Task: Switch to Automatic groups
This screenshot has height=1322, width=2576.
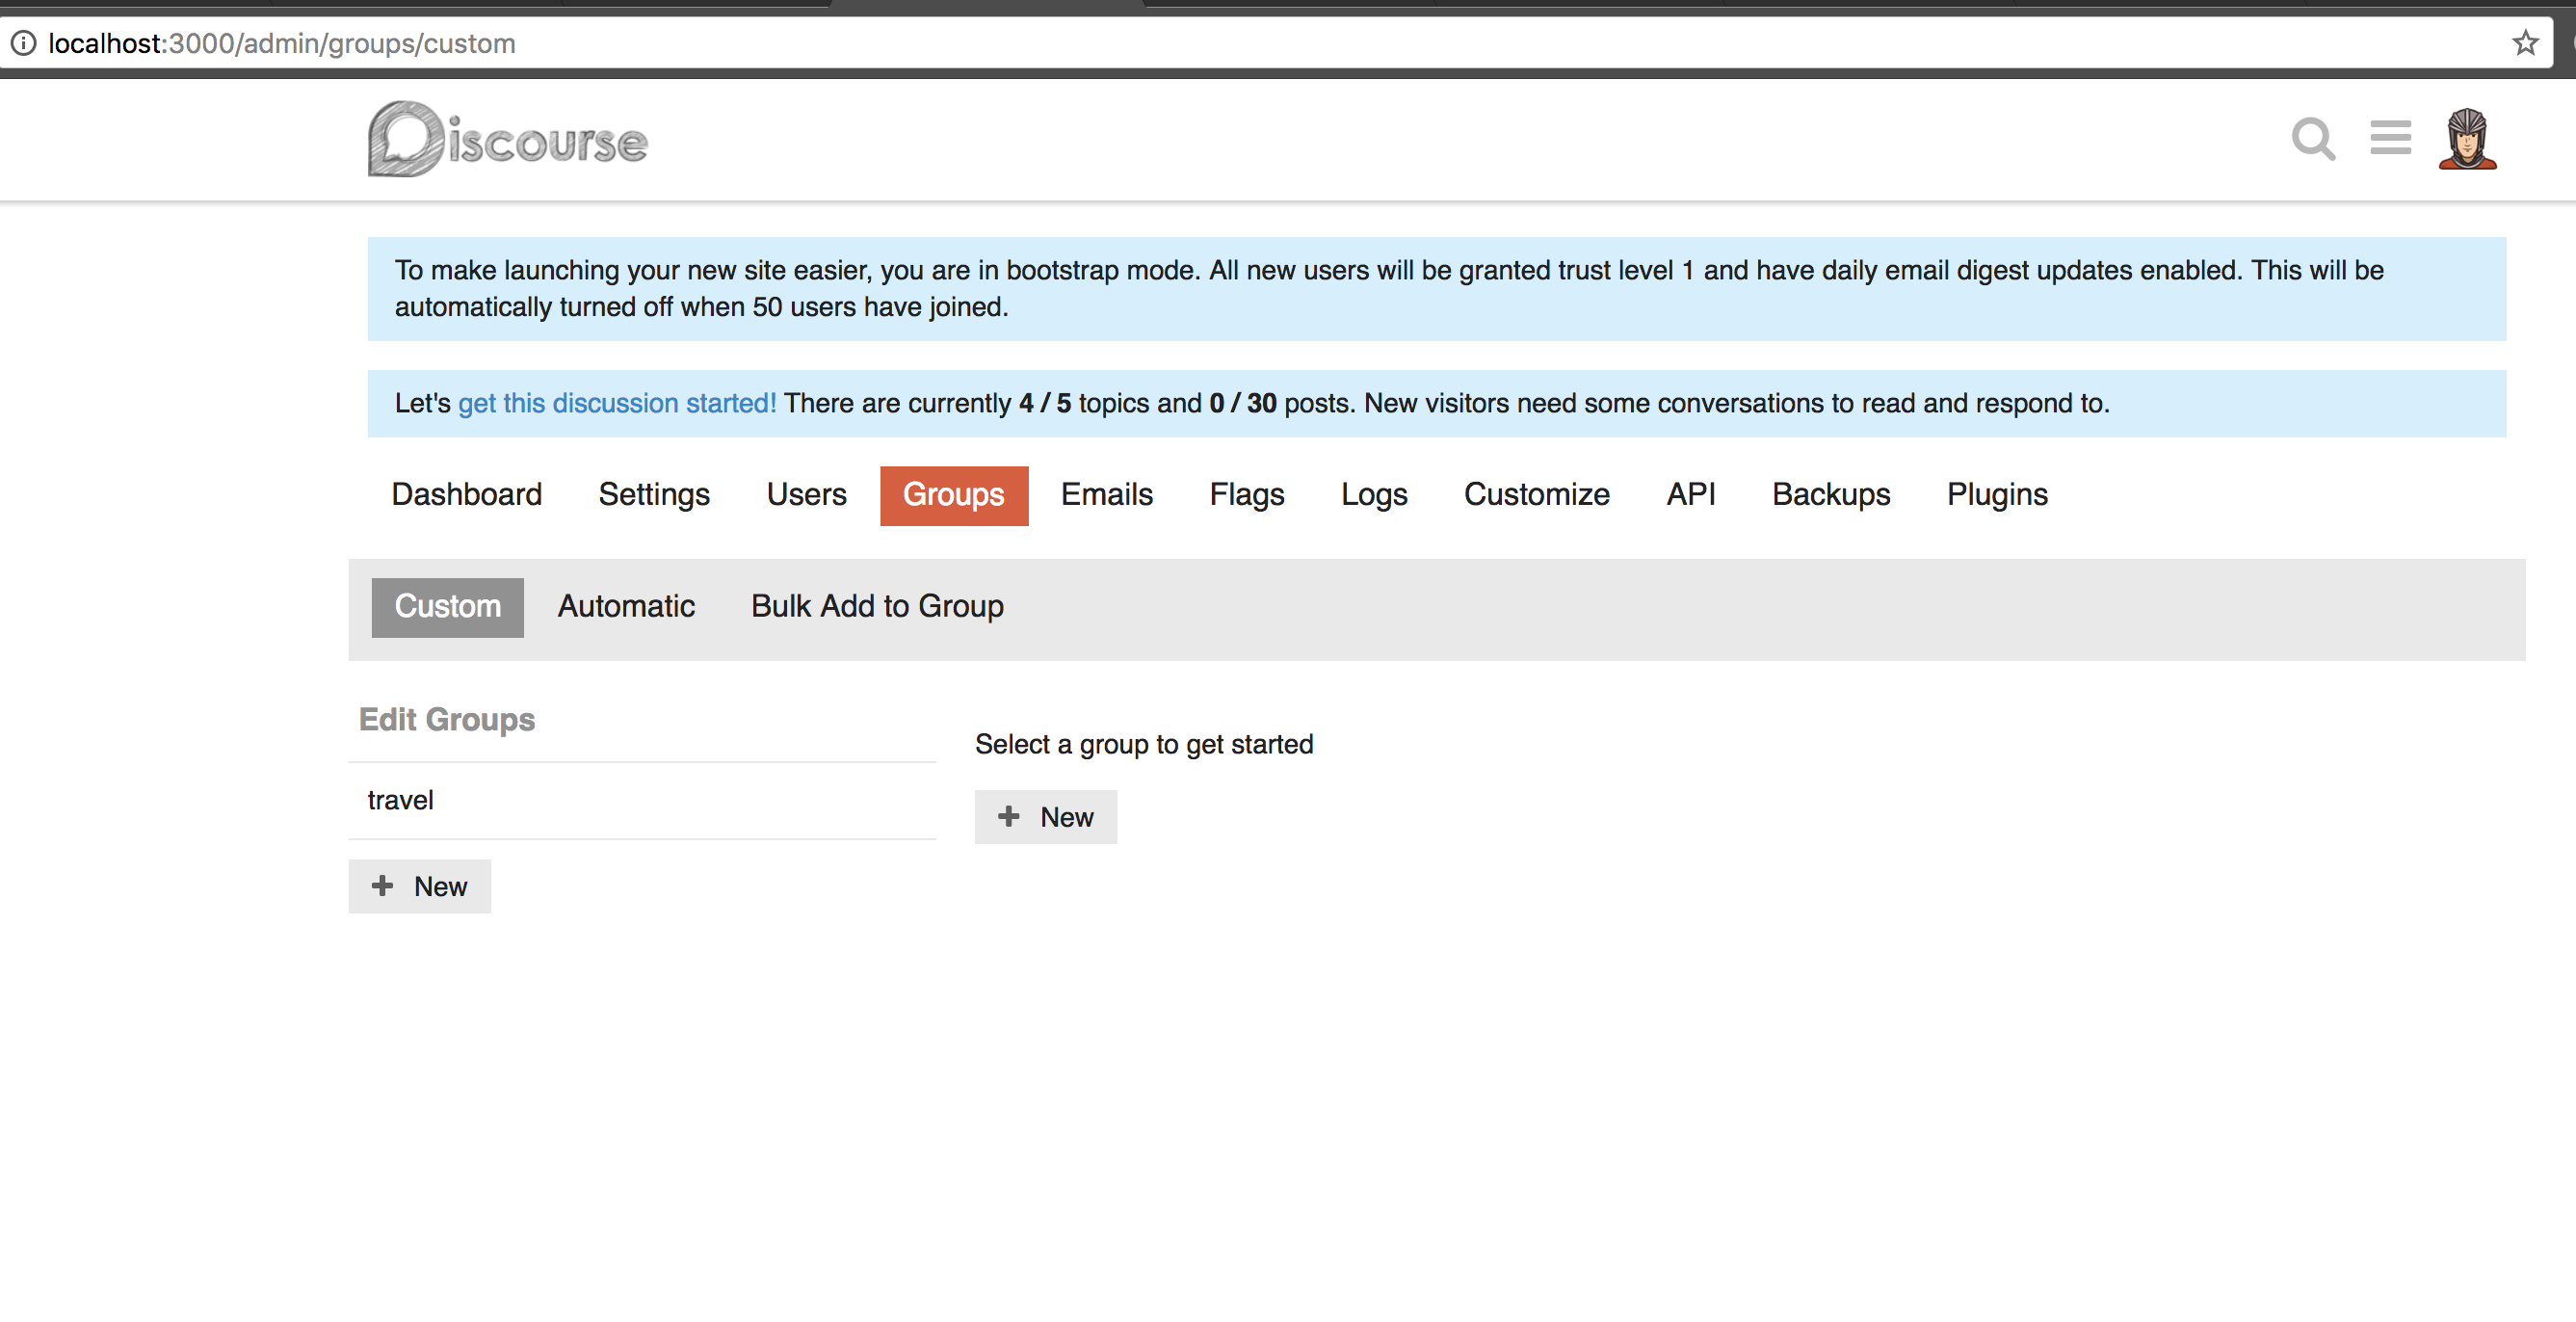Action: [626, 606]
